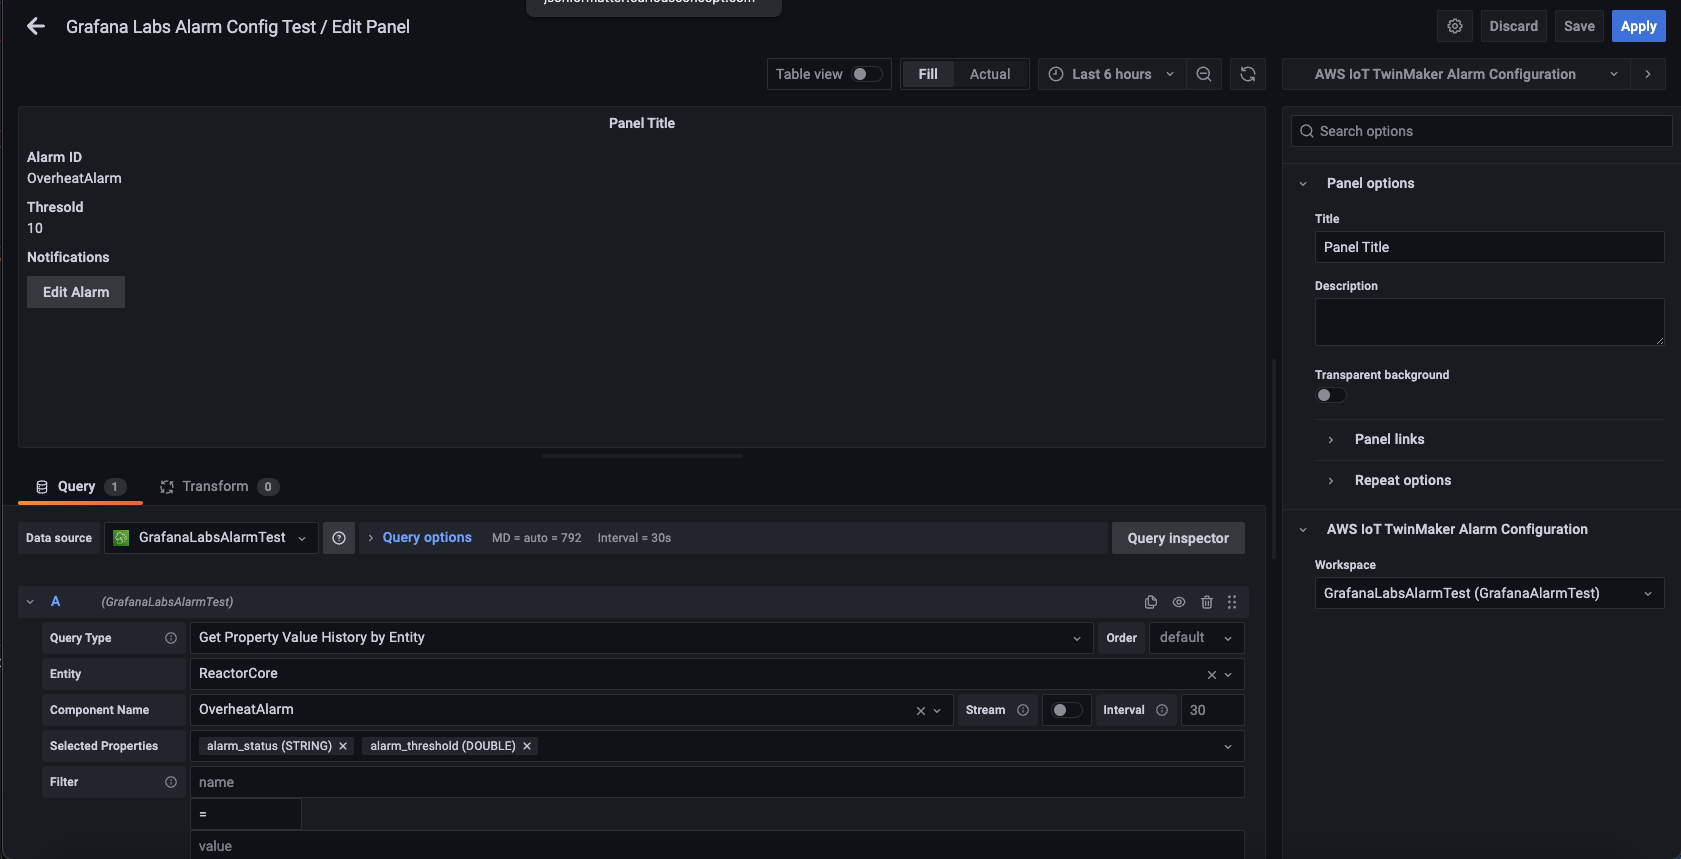Enable the Stream toggle
Viewport: 1681px width, 859px height.
click(x=1066, y=710)
